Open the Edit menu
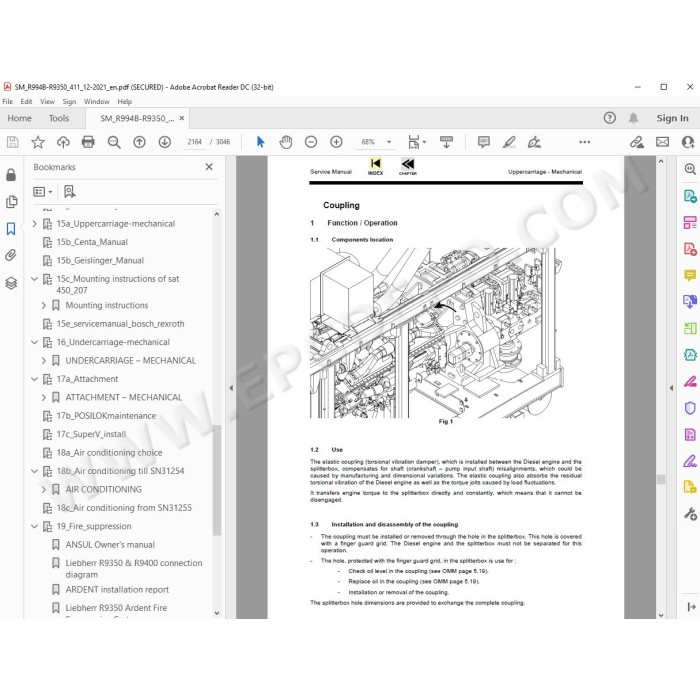700x700 pixels. (x=26, y=102)
